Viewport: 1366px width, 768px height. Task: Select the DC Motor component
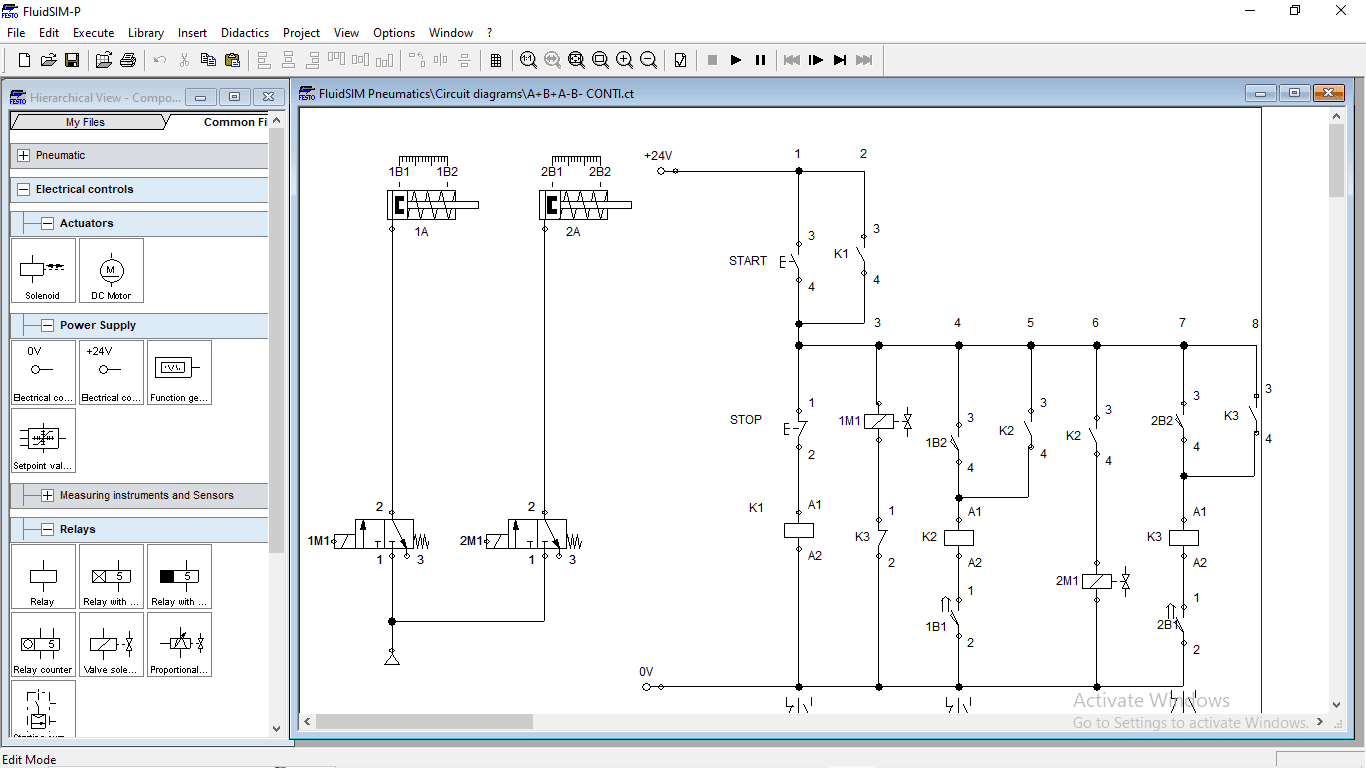(111, 270)
